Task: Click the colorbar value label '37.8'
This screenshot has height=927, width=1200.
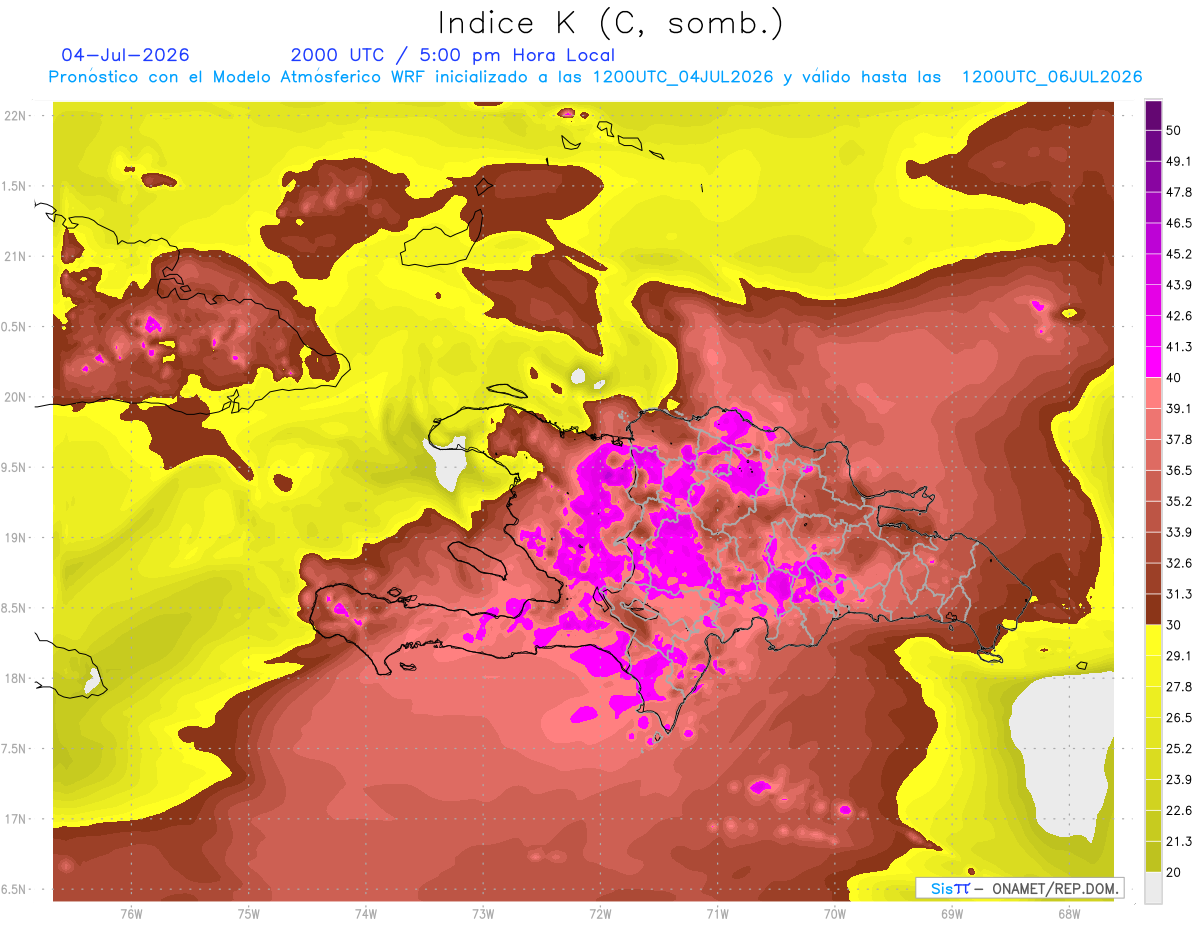Action: pyautogui.click(x=1179, y=439)
